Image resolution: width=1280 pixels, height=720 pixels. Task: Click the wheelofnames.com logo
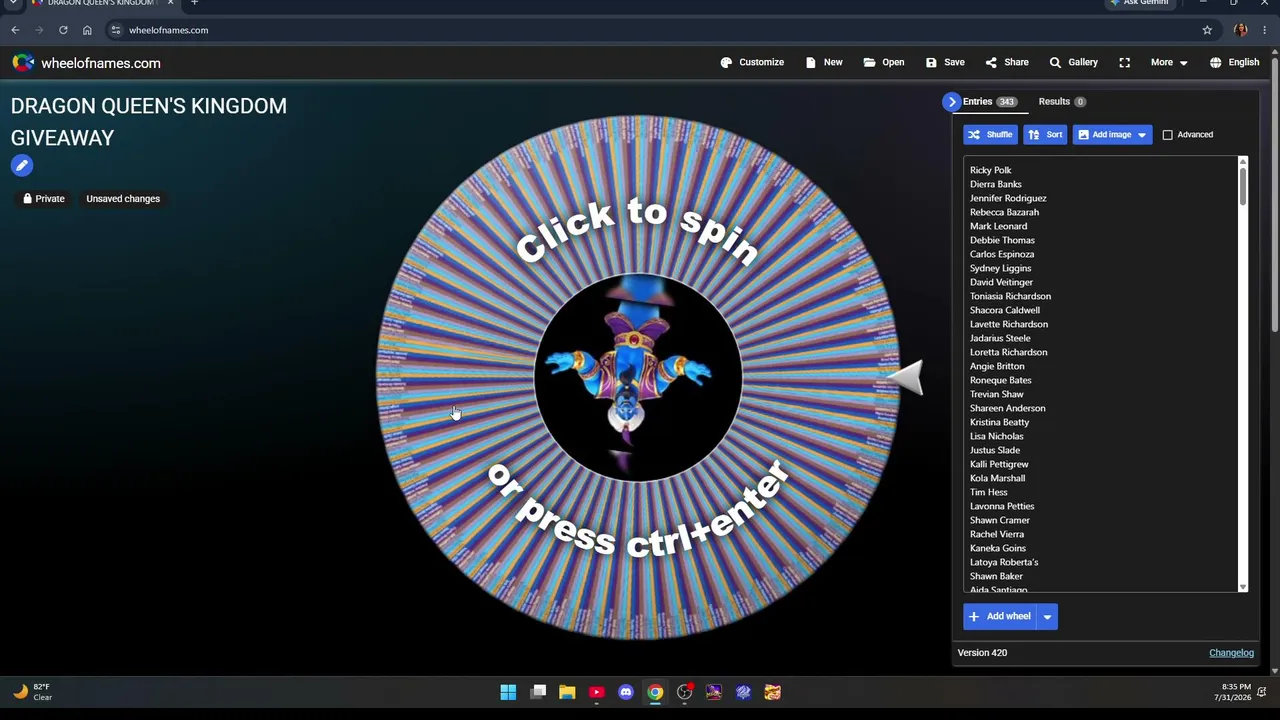(86, 63)
